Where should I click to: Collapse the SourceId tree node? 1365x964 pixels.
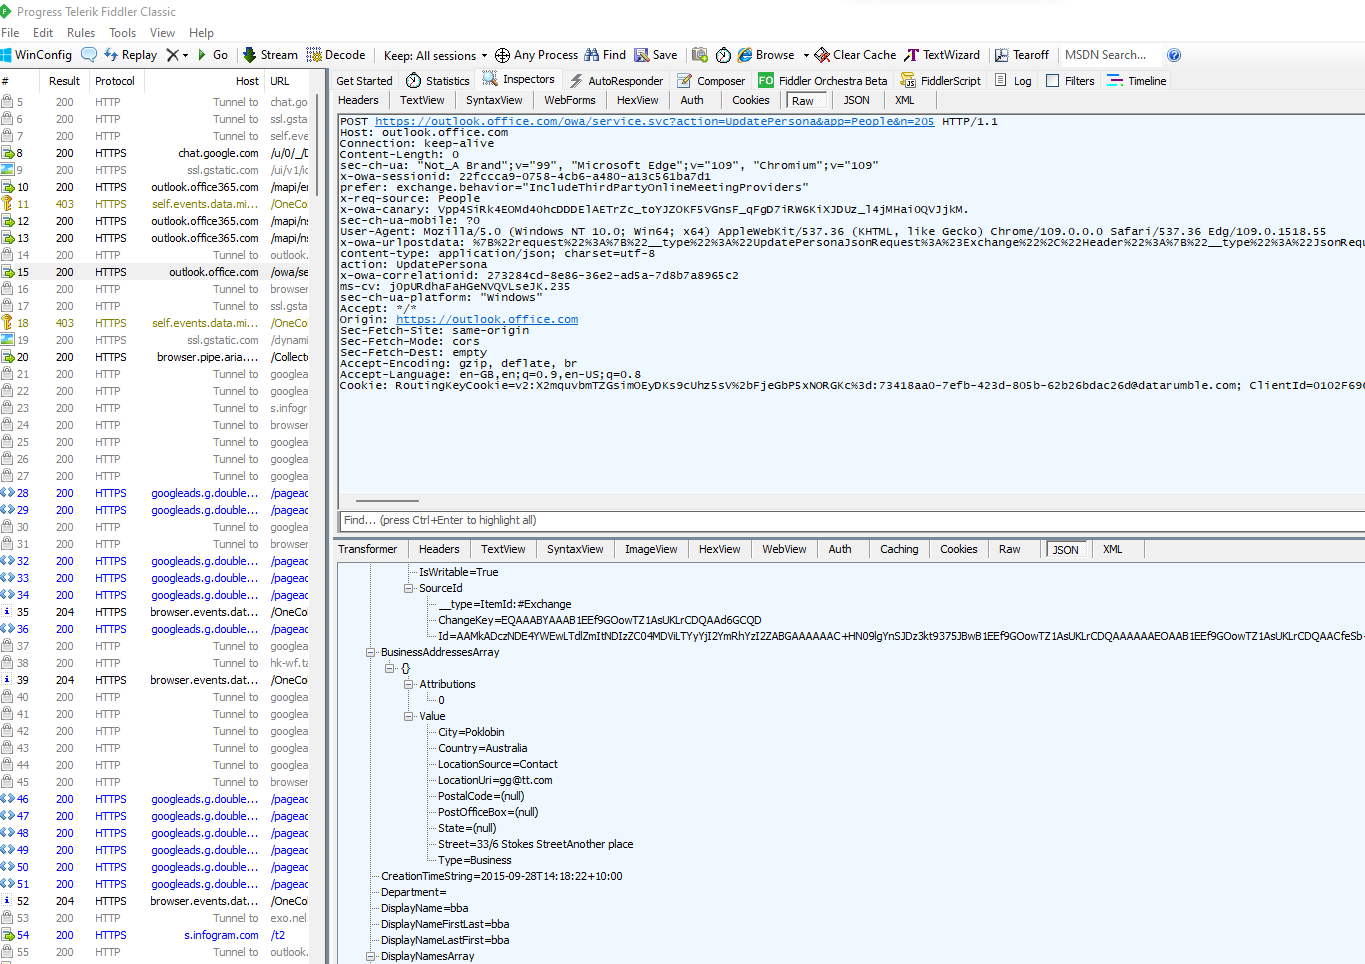pos(409,588)
